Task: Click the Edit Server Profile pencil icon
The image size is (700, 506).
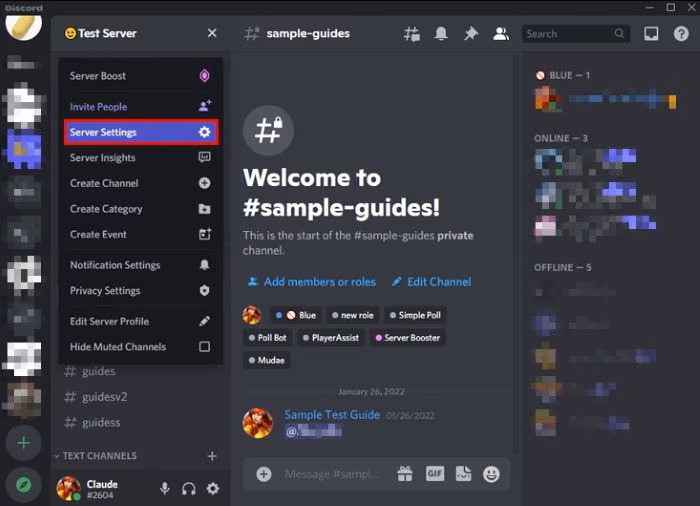Action: (x=204, y=321)
